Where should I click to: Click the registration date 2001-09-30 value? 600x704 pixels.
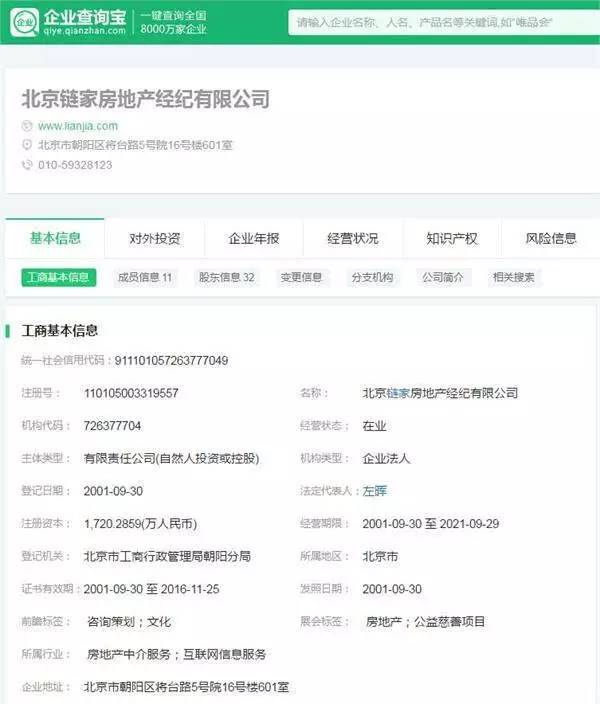tap(113, 491)
